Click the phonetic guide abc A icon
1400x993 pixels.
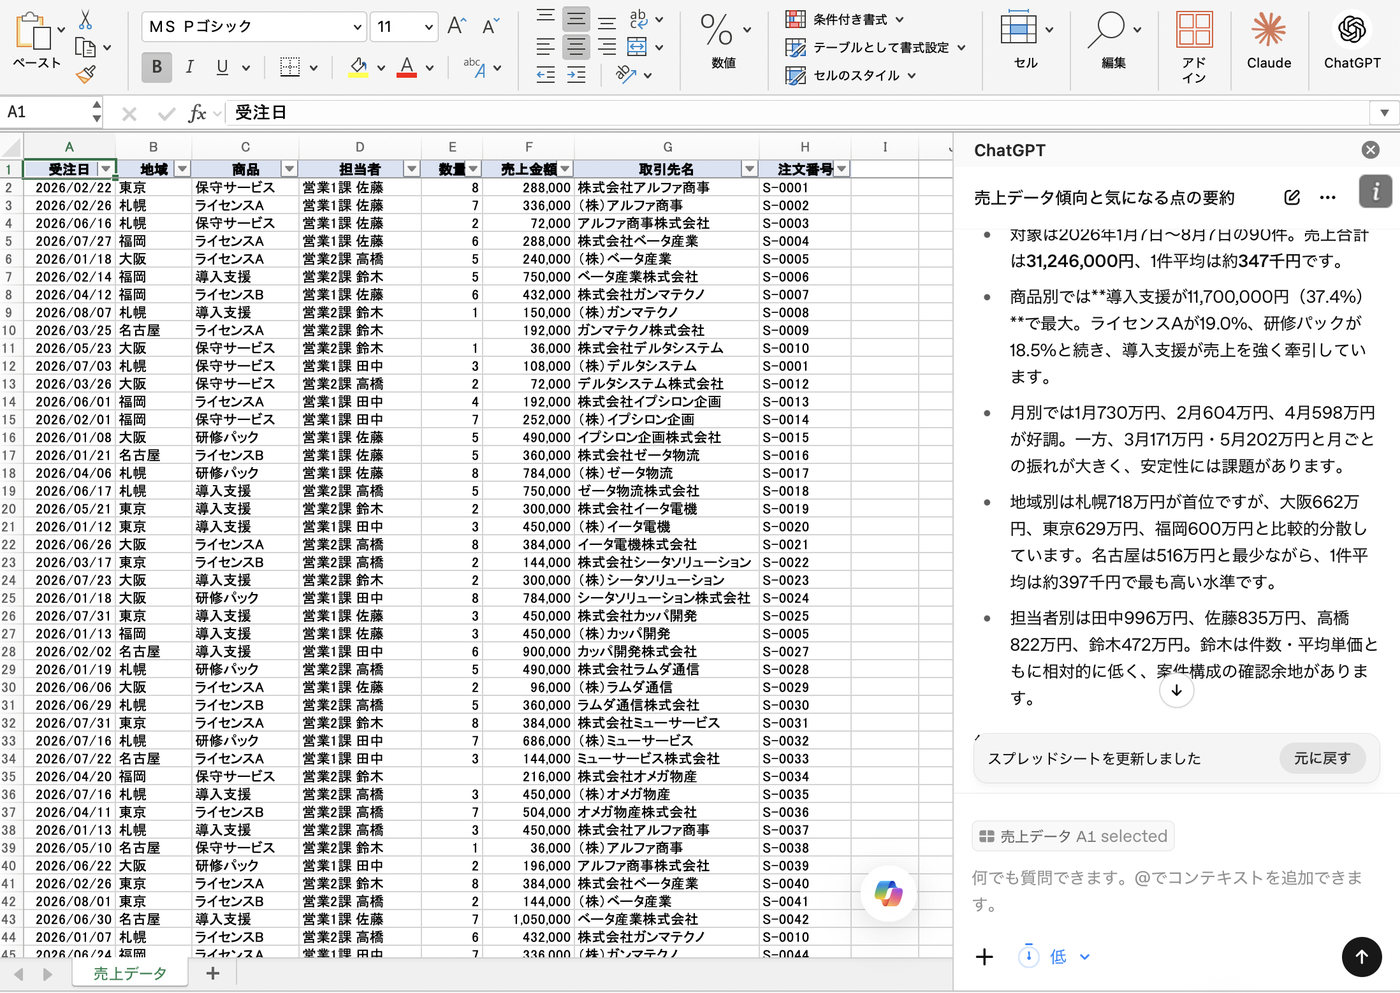(475, 67)
